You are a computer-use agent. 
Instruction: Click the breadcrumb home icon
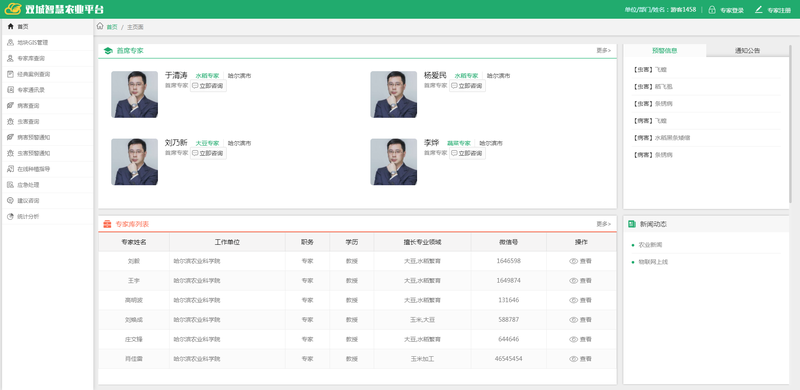[x=100, y=27]
